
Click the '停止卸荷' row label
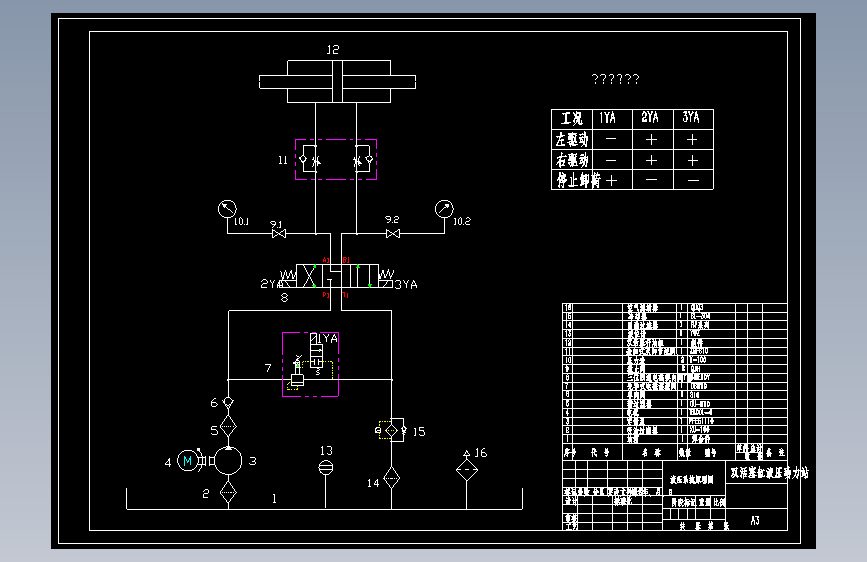pos(578,180)
